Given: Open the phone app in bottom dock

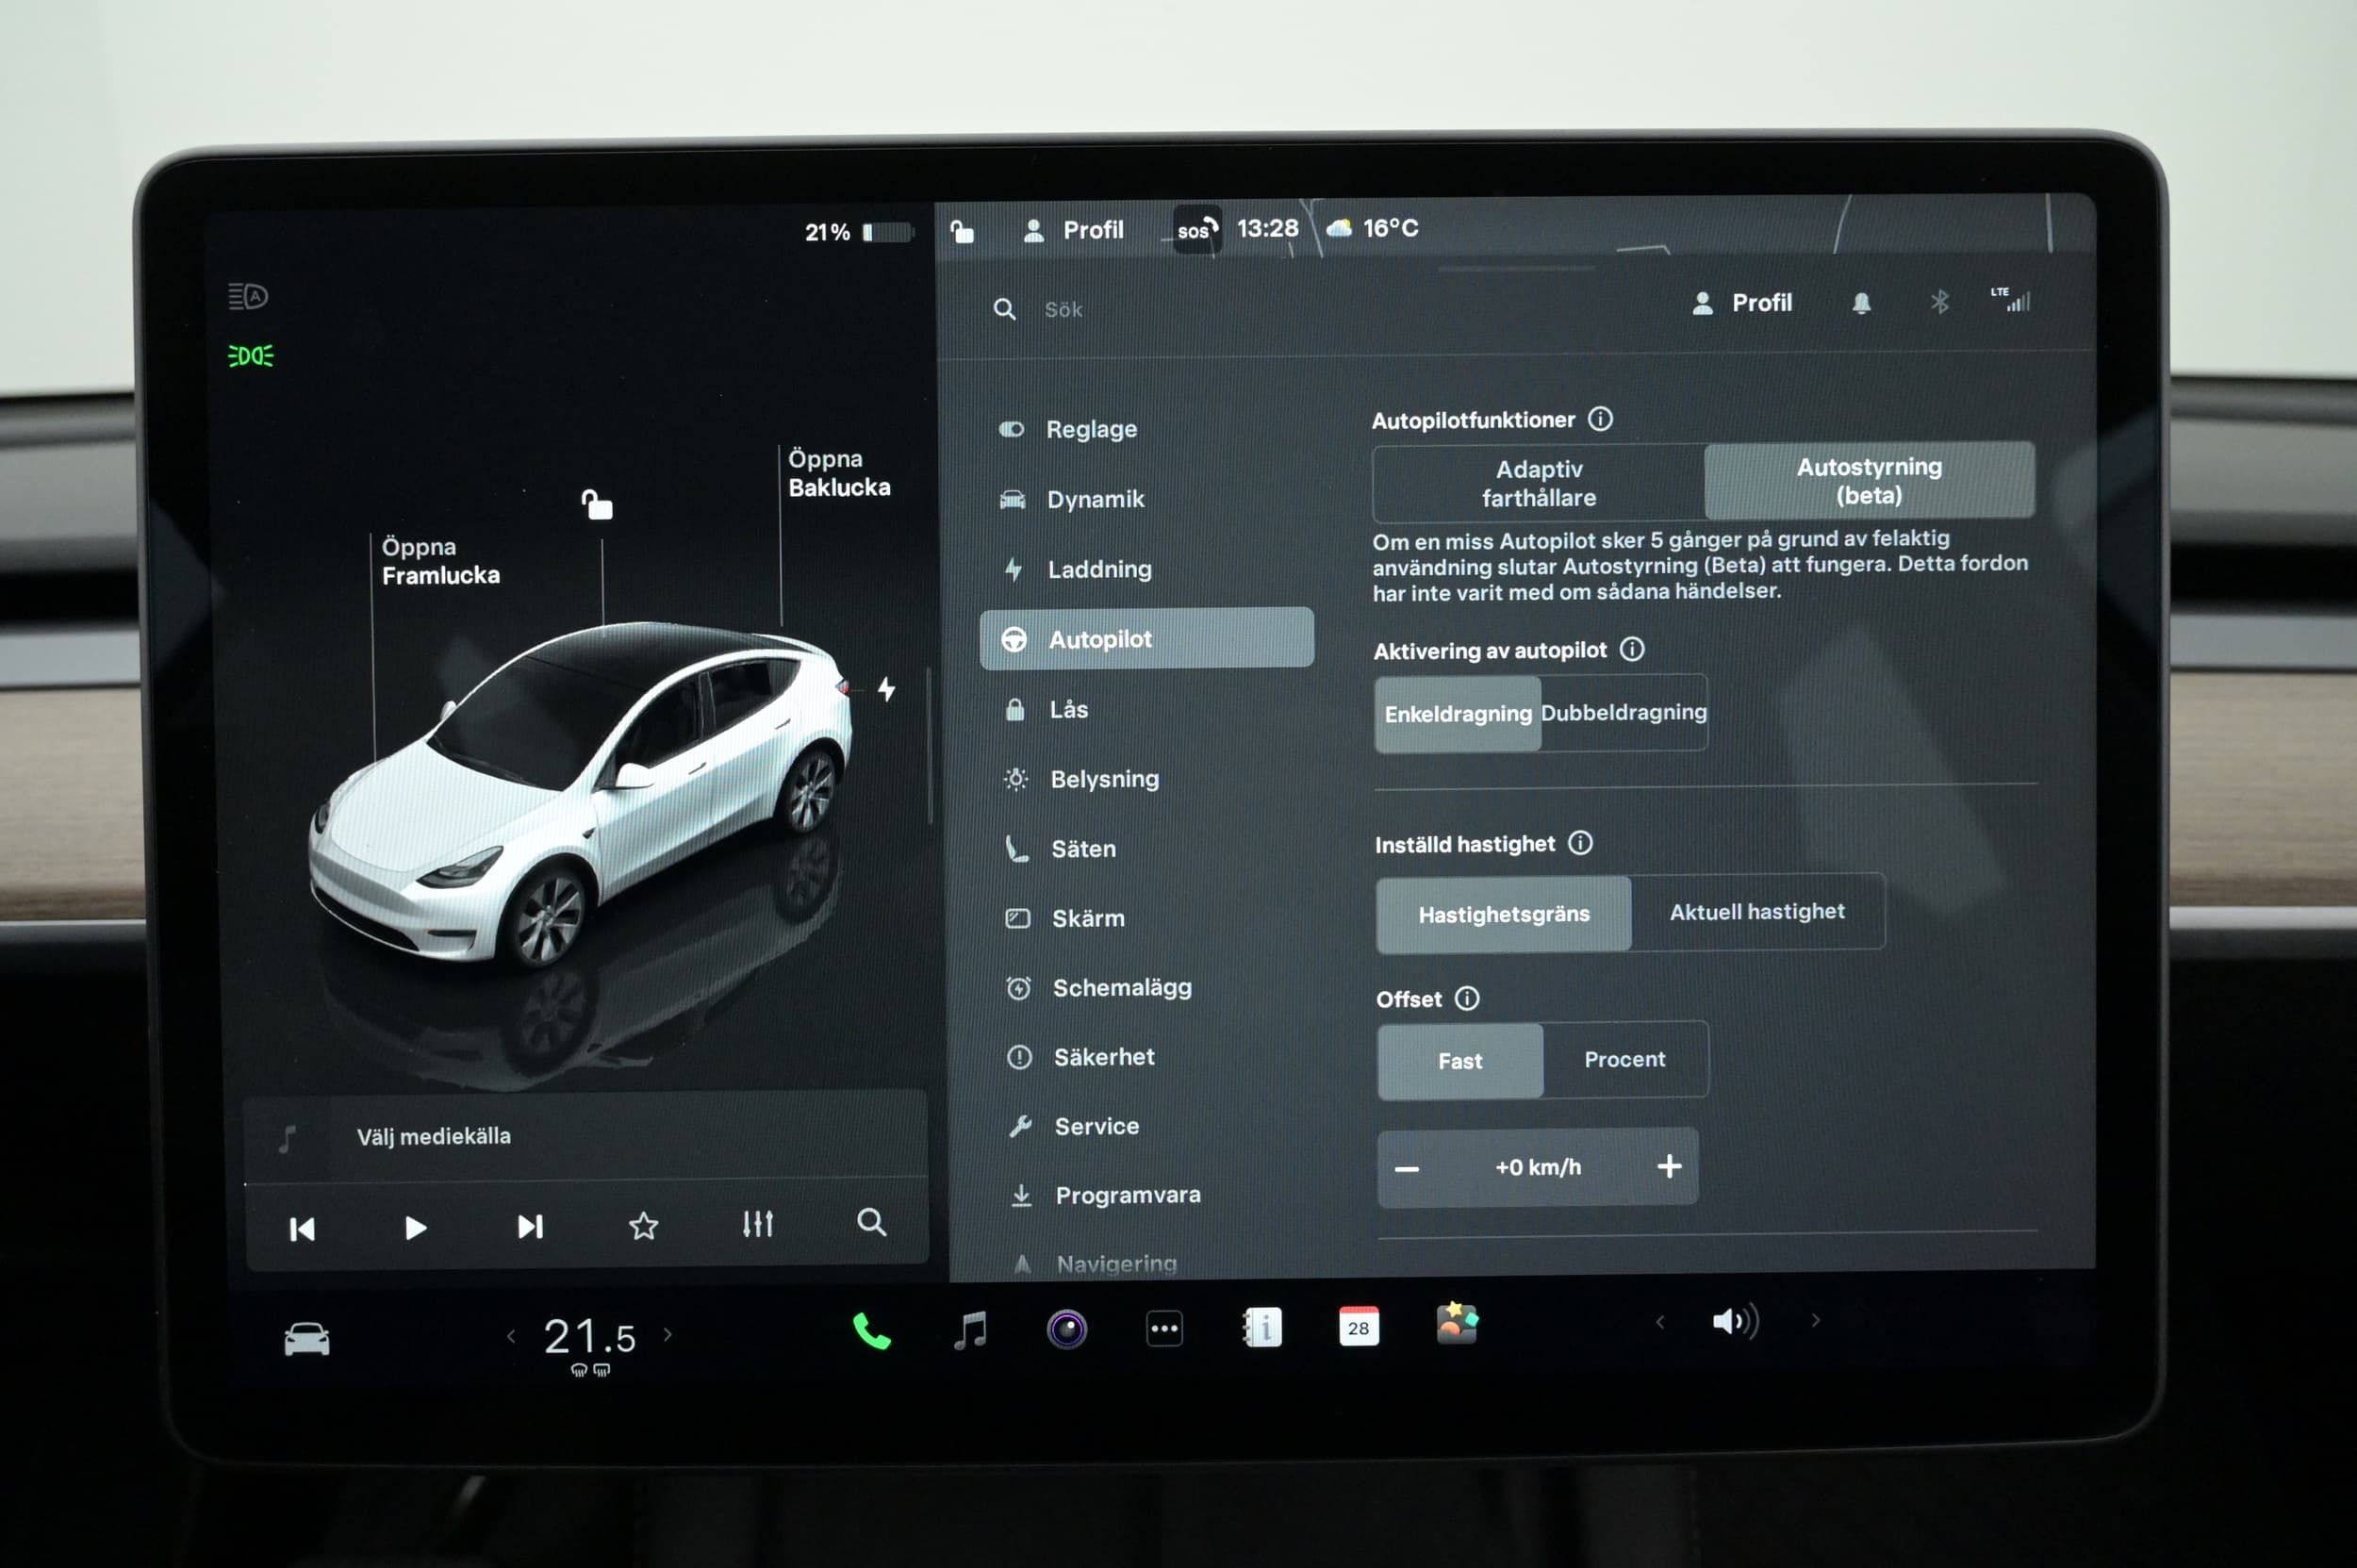Looking at the screenshot, I should 871,1331.
